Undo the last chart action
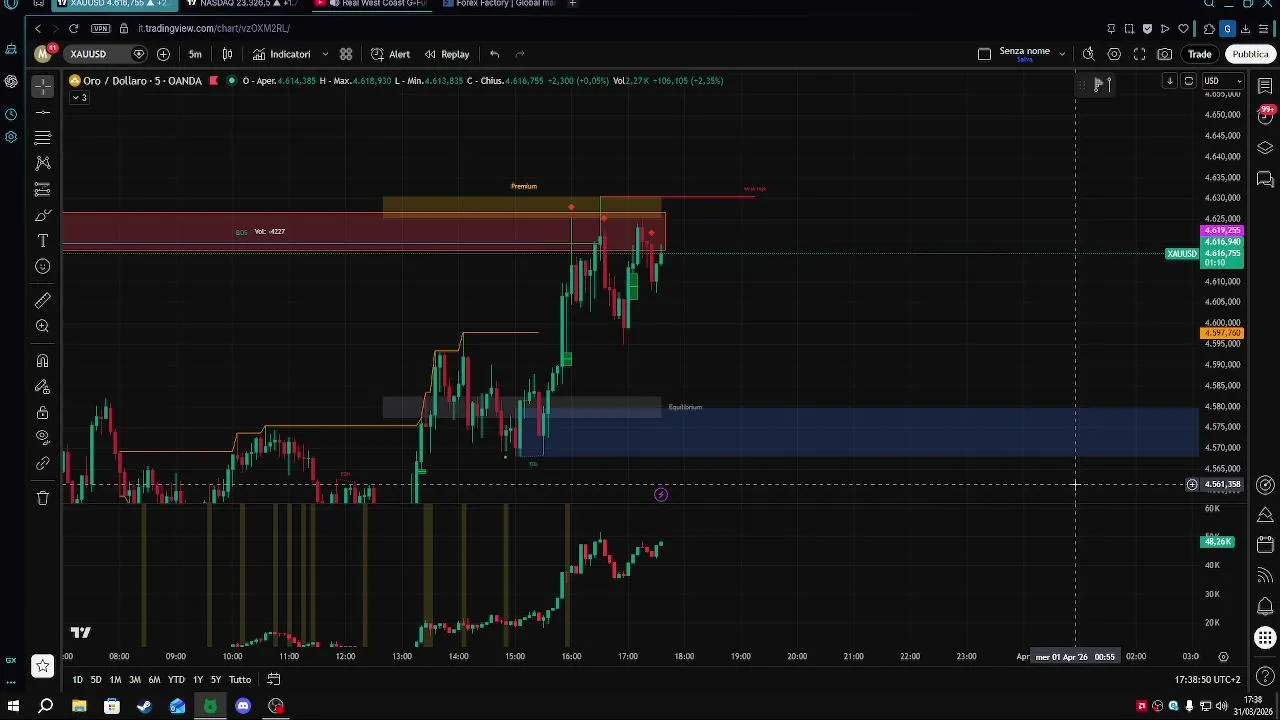The image size is (1280, 720). 494,54
